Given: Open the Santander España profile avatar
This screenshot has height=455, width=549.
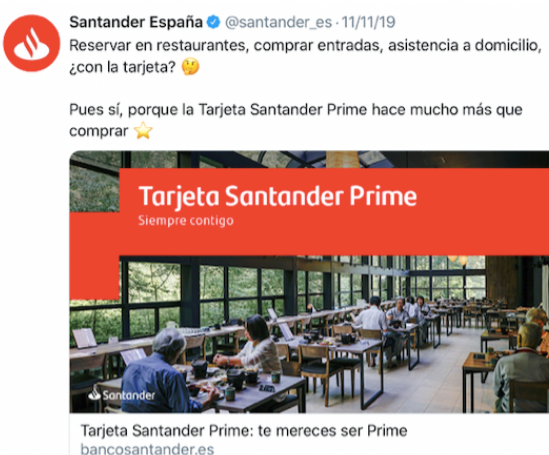Looking at the screenshot, I should pos(32,43).
